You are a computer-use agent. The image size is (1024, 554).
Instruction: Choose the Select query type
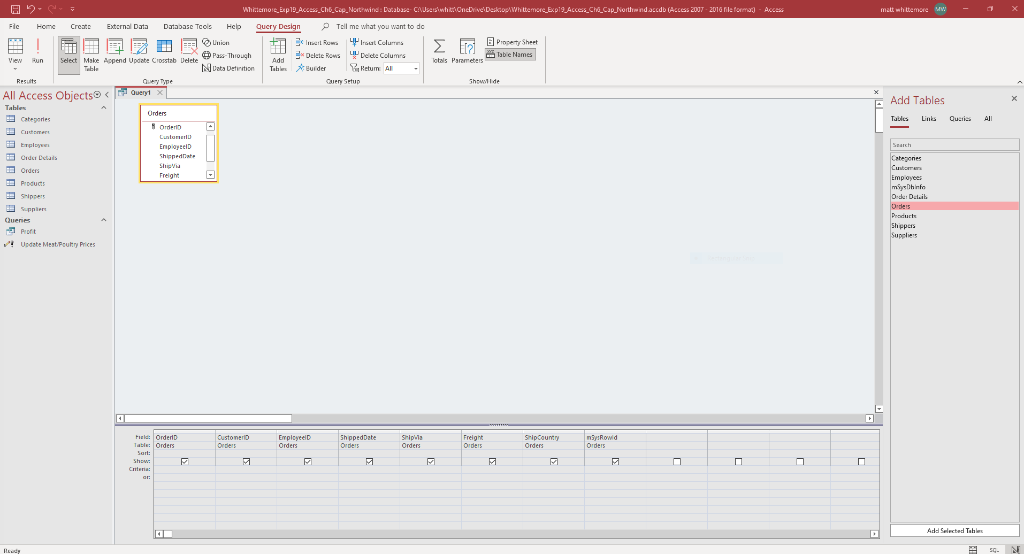click(69, 54)
